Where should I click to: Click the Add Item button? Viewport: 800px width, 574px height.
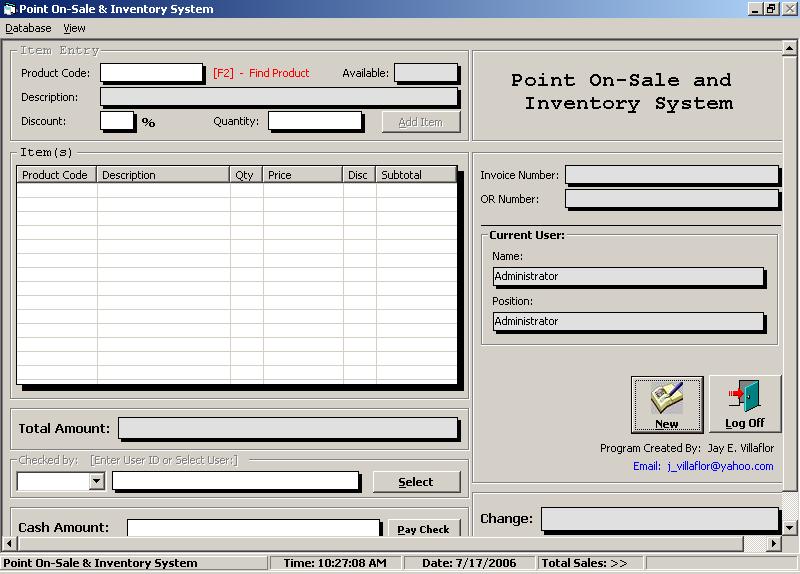[x=420, y=122]
